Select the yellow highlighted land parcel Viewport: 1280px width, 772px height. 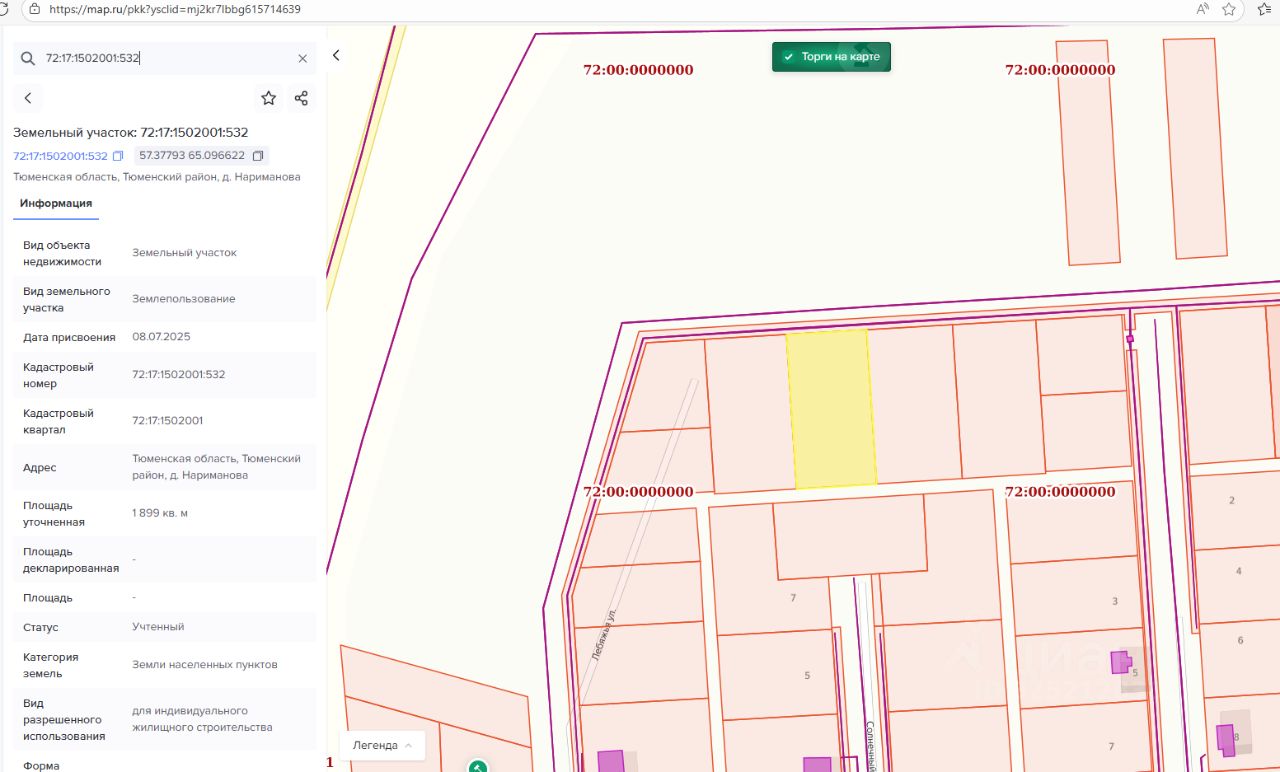point(831,410)
